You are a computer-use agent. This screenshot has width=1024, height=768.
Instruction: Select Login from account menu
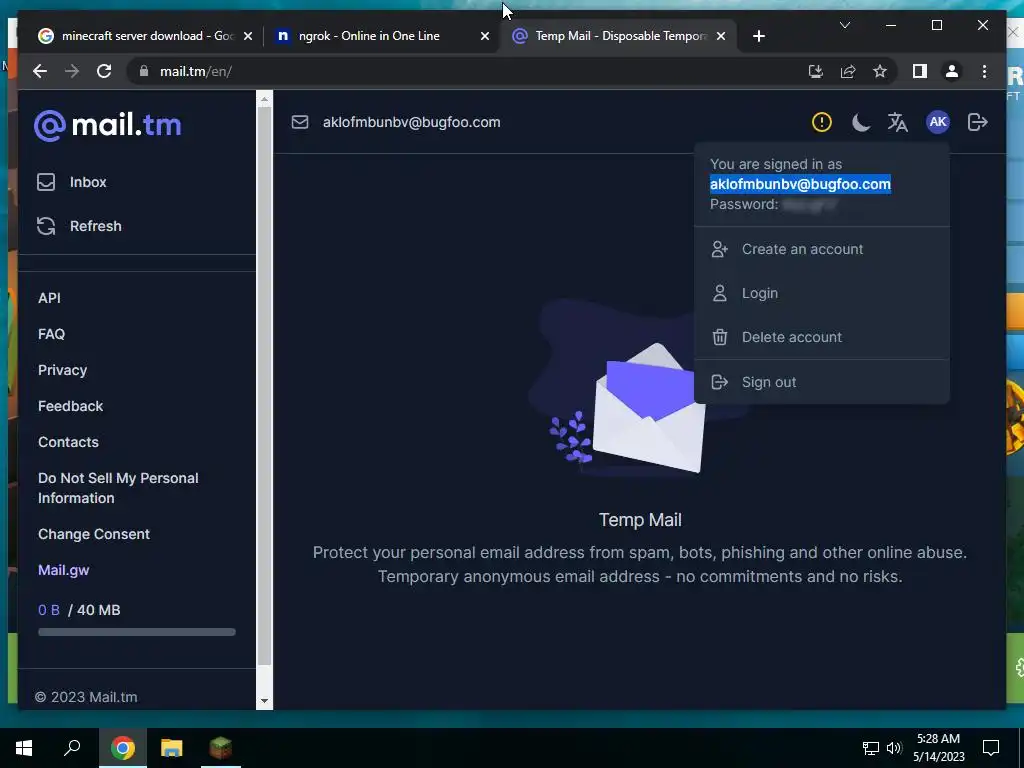(x=822, y=293)
